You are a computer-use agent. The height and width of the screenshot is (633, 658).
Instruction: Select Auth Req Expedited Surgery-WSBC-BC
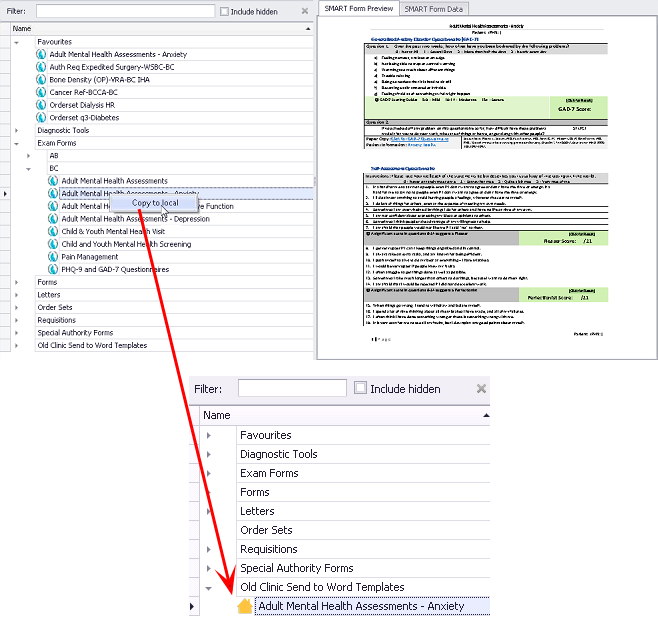click(x=112, y=67)
